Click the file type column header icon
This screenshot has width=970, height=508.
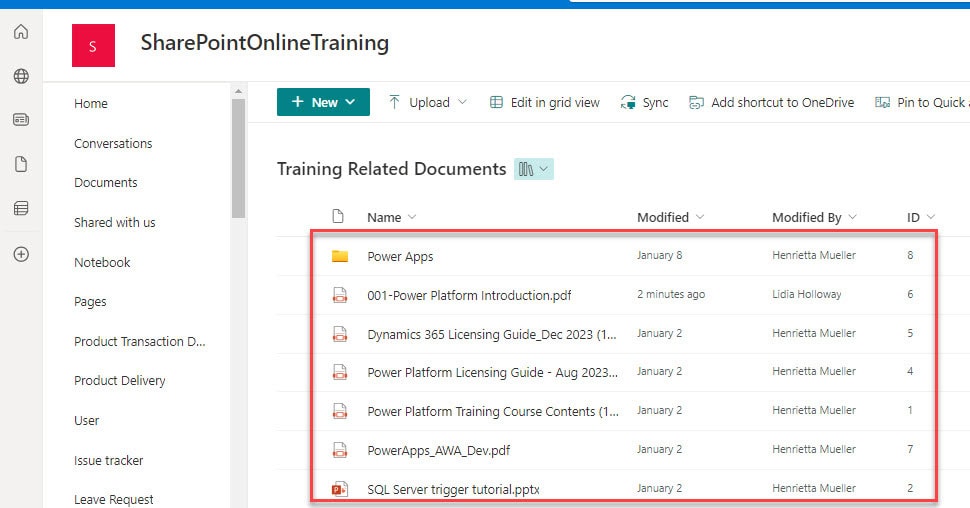coord(338,216)
